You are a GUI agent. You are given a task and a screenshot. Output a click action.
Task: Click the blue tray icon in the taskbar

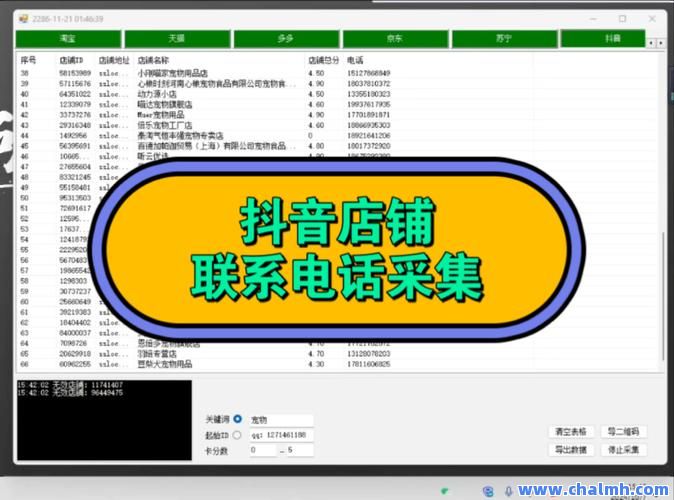coord(487,490)
